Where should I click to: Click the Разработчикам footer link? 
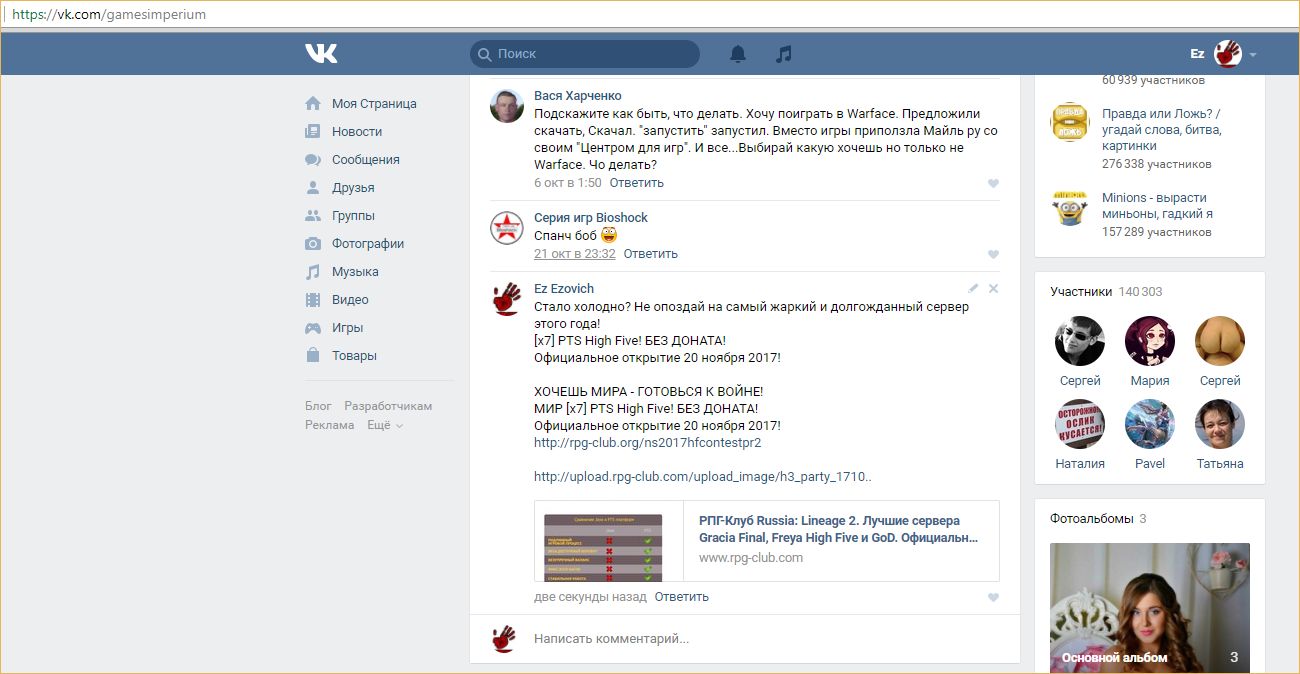(x=388, y=406)
